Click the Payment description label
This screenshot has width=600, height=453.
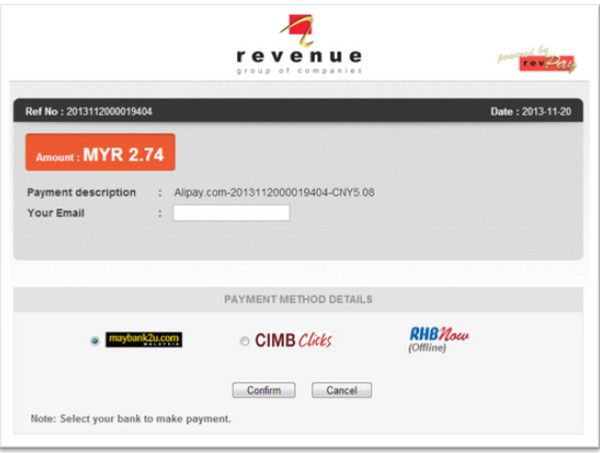click(82, 192)
